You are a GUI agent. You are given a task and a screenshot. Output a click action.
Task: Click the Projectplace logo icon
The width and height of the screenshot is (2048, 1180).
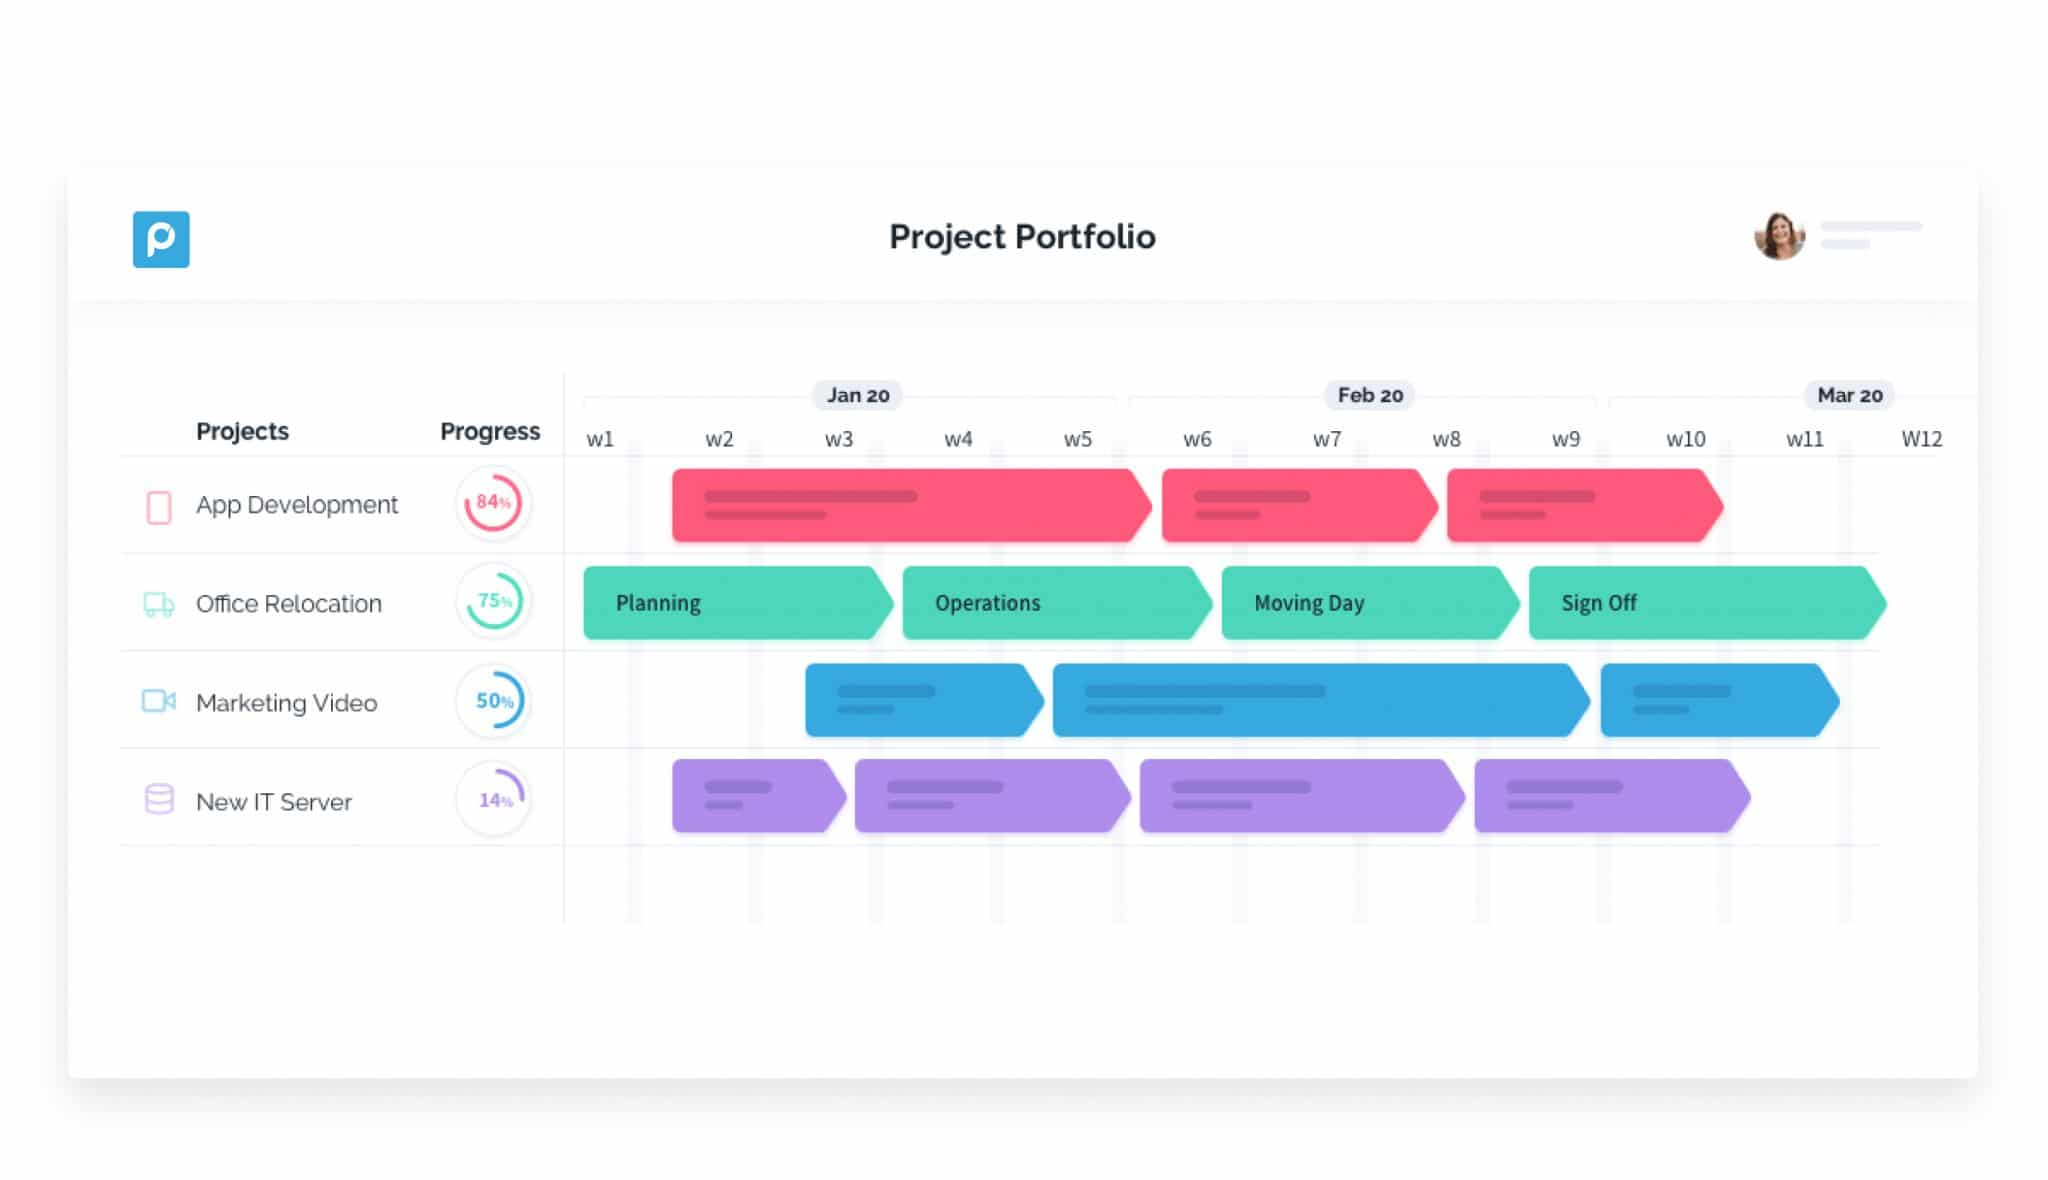point(162,239)
